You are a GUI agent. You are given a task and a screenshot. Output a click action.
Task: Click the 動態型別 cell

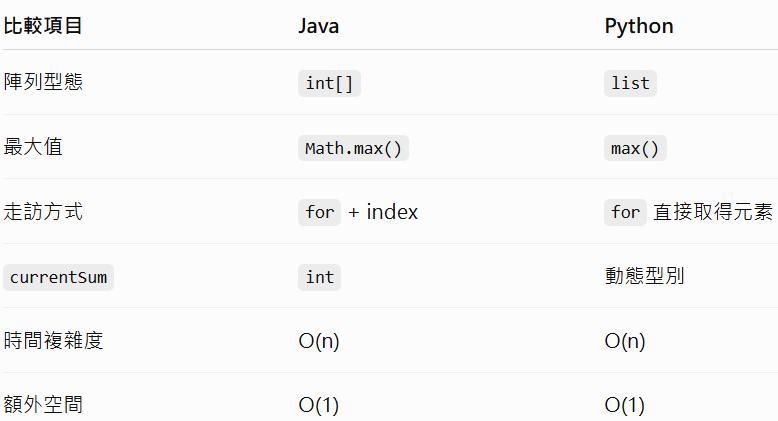click(645, 276)
